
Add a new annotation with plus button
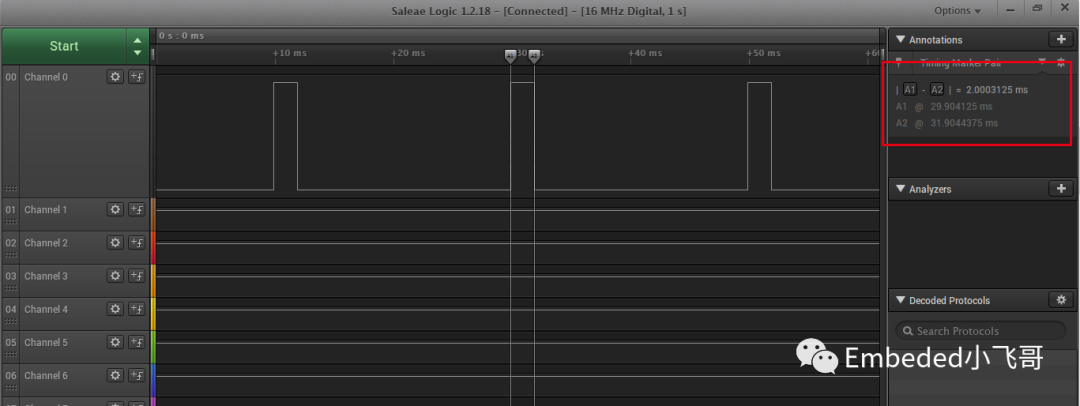[1061, 39]
